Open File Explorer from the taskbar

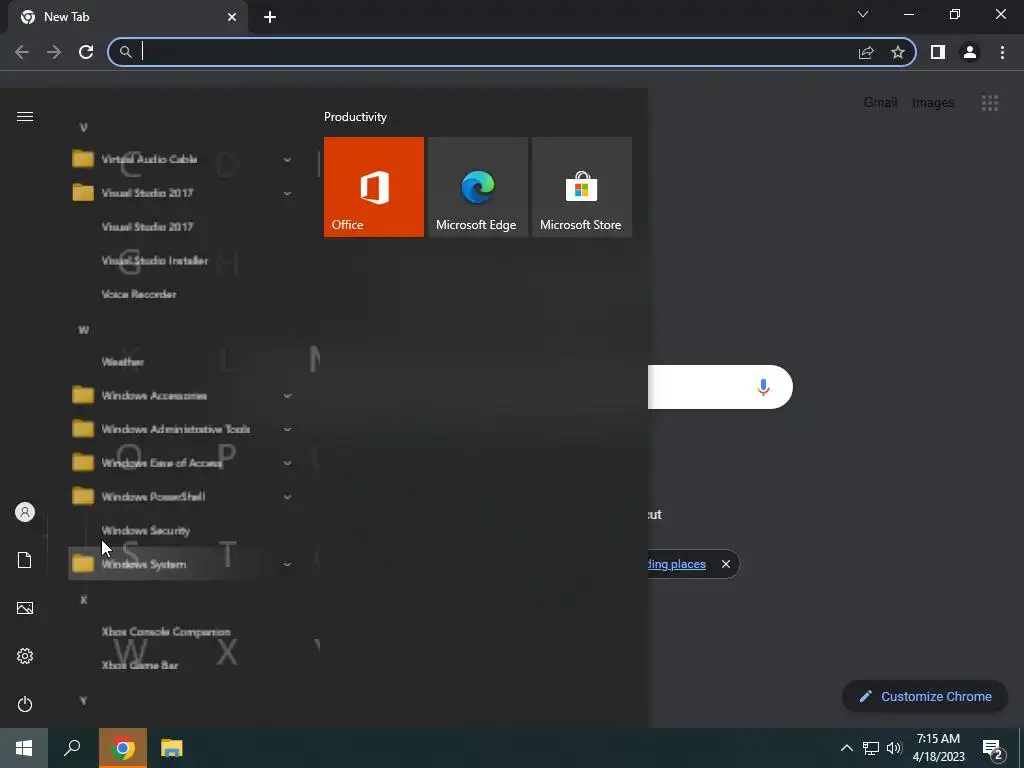[172, 748]
